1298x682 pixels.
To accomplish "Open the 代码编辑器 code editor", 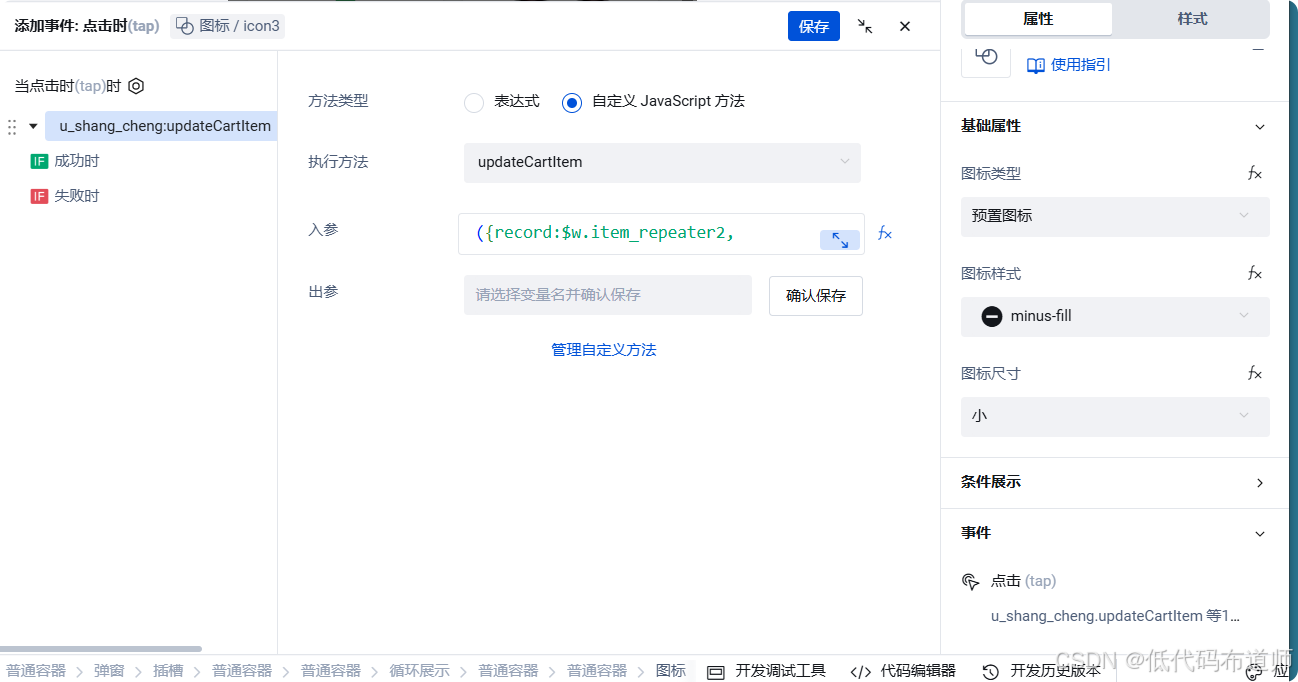I will pyautogui.click(x=903, y=671).
